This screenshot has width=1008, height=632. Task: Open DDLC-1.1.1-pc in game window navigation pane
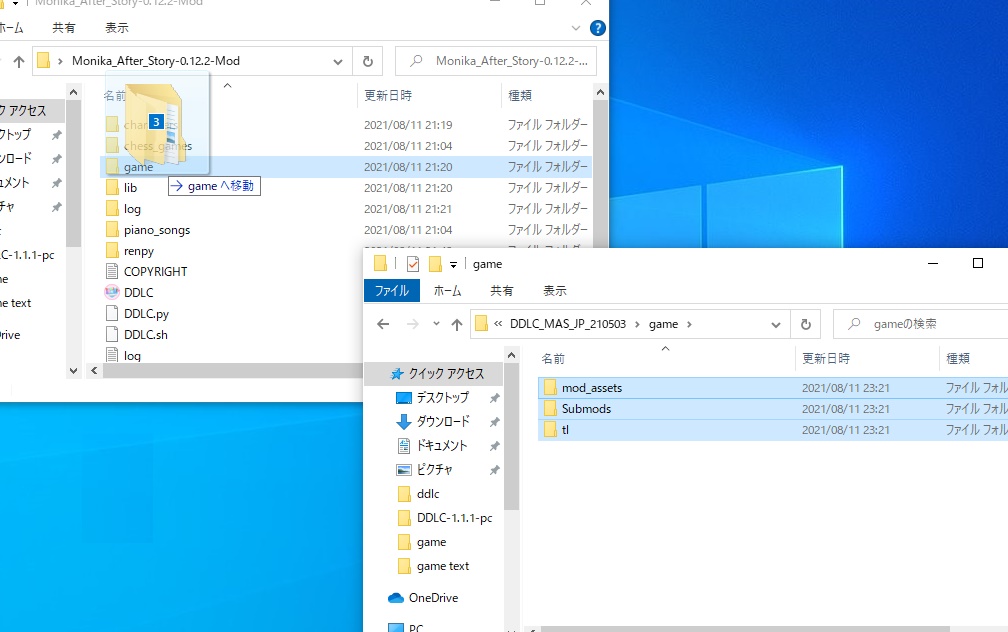[454, 518]
